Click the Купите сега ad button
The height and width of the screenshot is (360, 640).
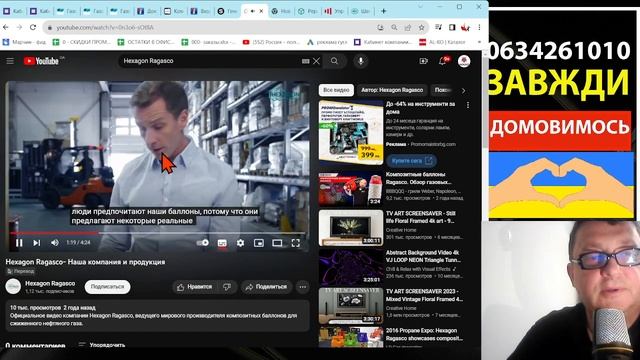[411, 161]
